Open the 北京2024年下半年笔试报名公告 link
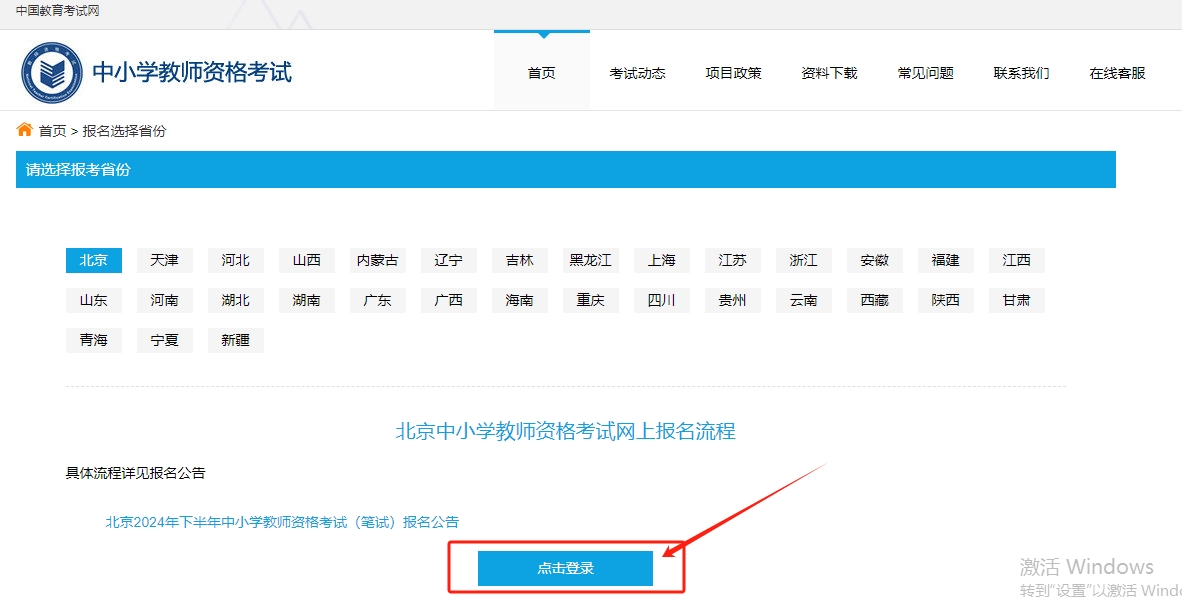Image resolution: width=1182 pixels, height=597 pixels. click(282, 521)
